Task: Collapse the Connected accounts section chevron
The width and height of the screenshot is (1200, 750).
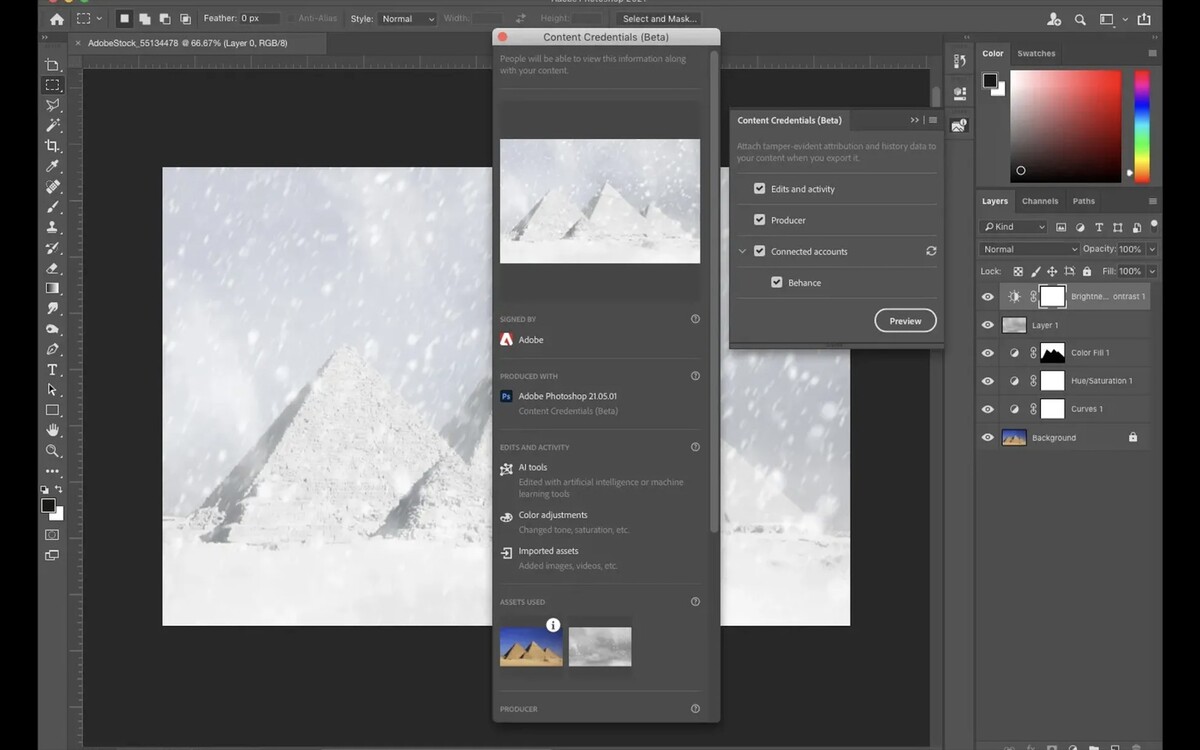Action: pos(742,251)
